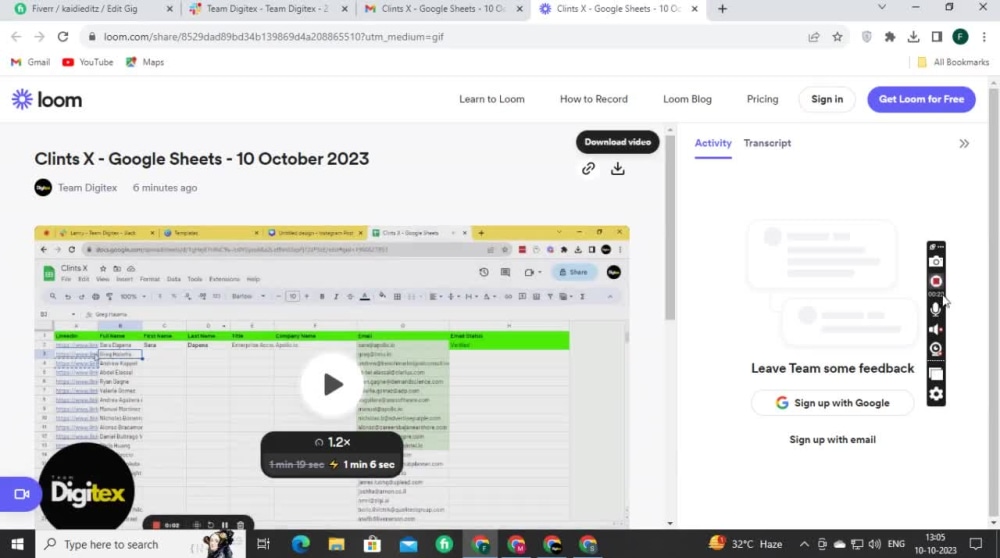
Task: Open Microsoft Store from taskbar
Action: point(372,544)
